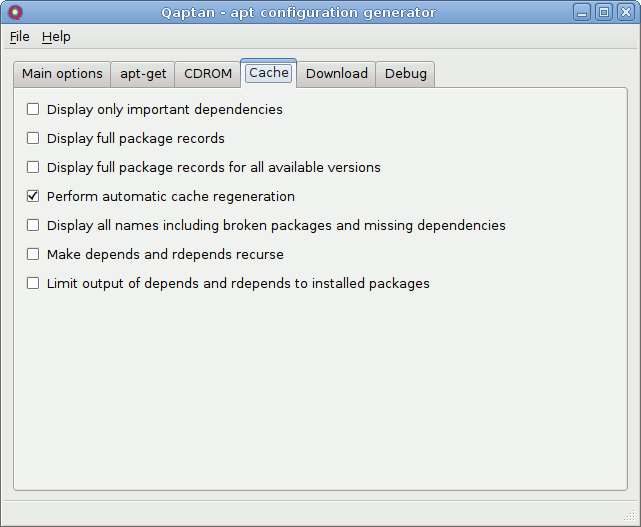Open the File menu
Viewport: 641px width, 527px height.
click(20, 37)
